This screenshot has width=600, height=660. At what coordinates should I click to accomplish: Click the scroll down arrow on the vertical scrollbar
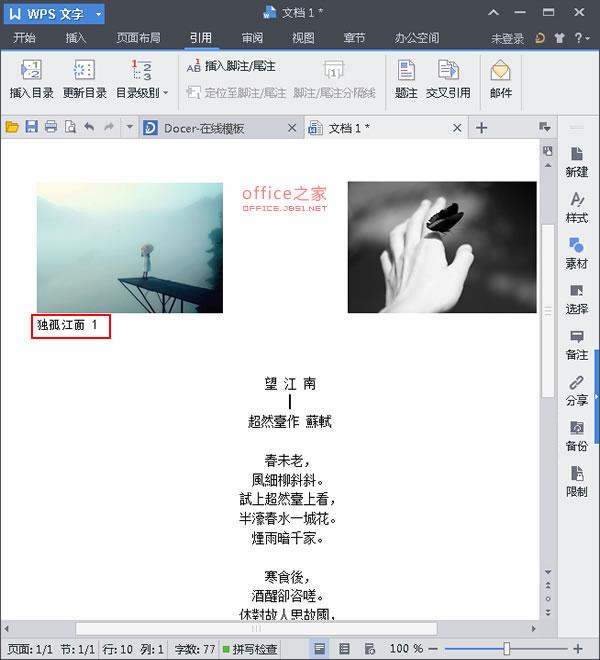point(548,572)
